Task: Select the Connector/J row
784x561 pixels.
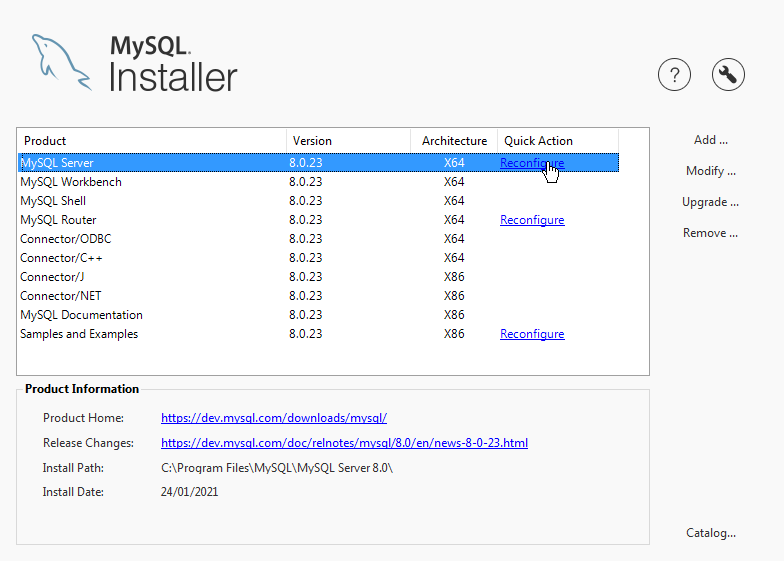Action: coord(318,277)
